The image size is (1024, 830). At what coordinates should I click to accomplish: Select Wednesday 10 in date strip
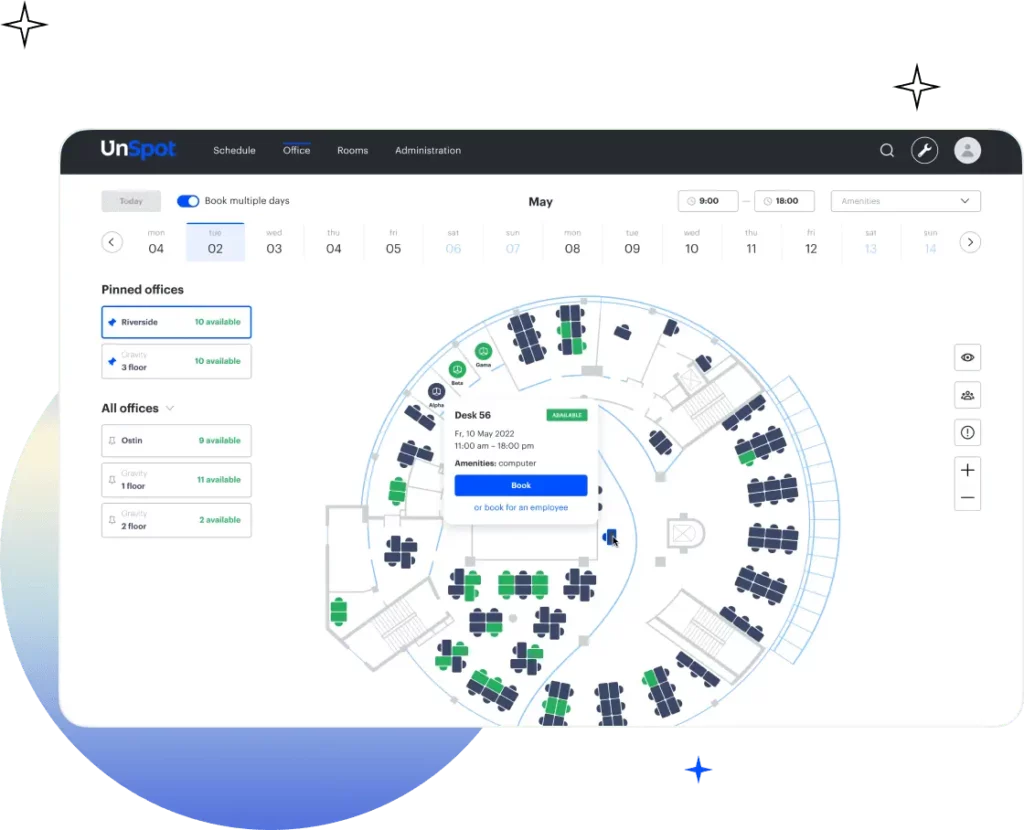692,242
